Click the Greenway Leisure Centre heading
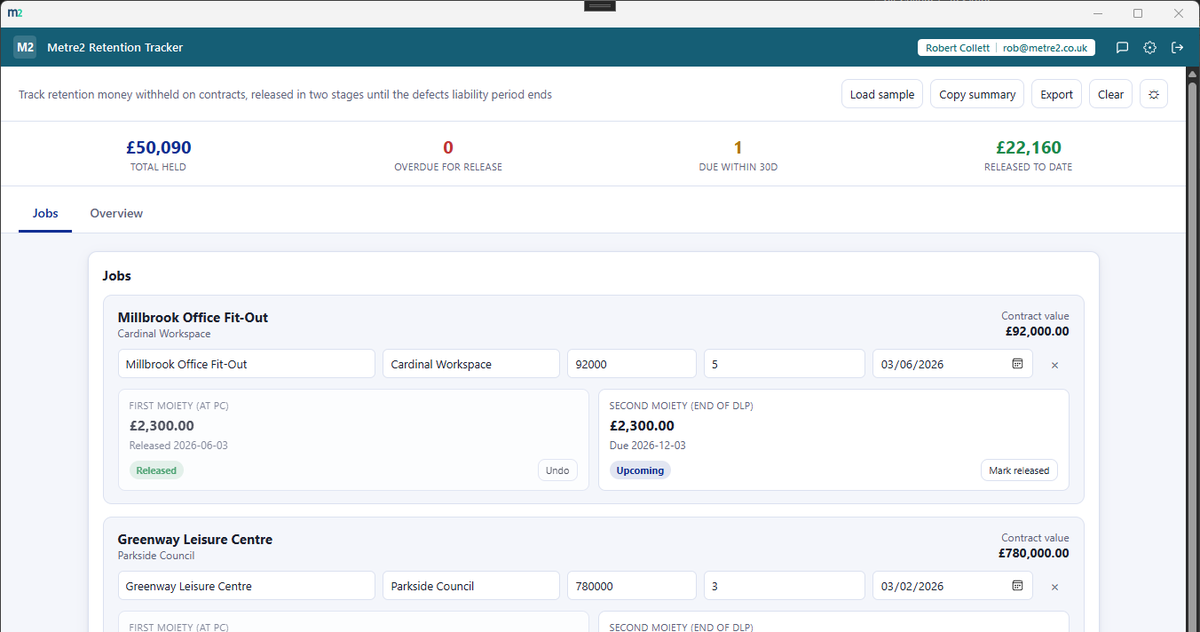1200x632 pixels. click(195, 539)
